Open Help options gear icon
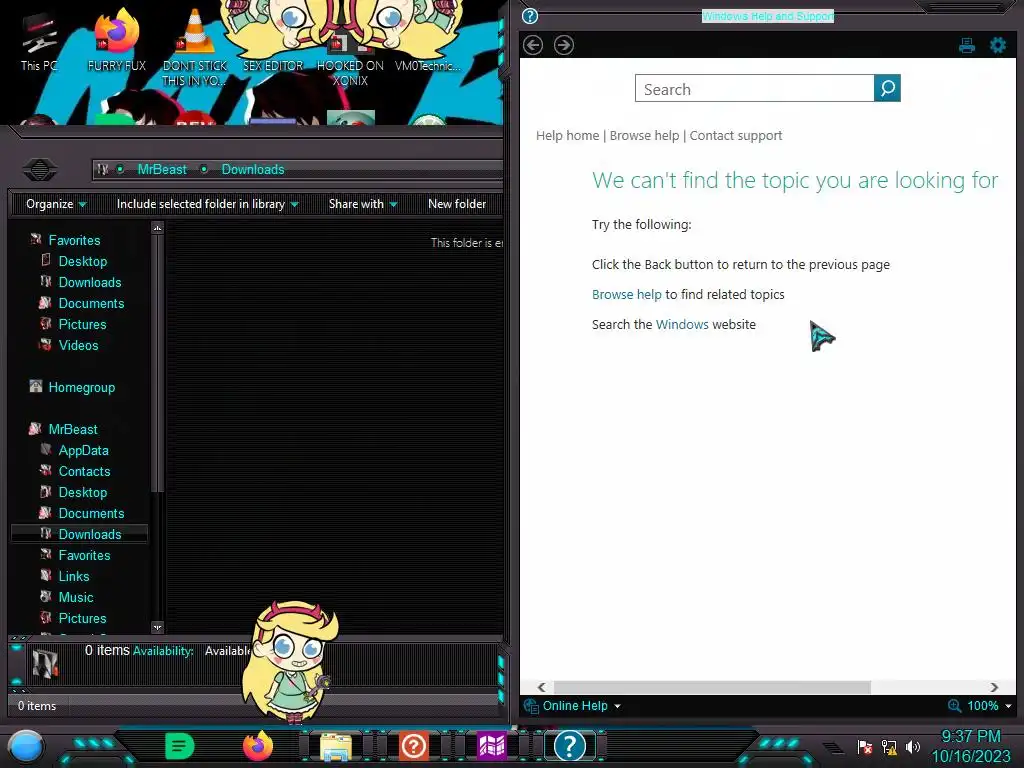The height and width of the screenshot is (768, 1024). tap(998, 45)
